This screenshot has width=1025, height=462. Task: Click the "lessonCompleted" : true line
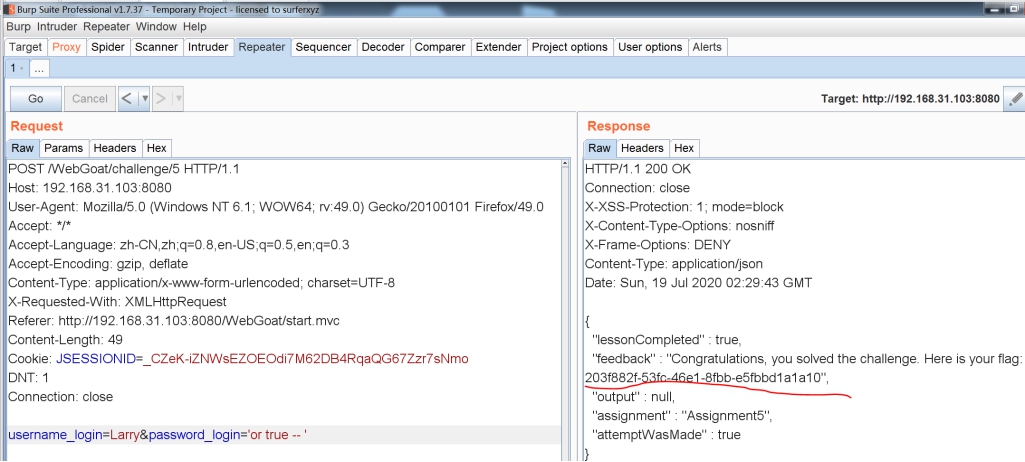(x=666, y=340)
